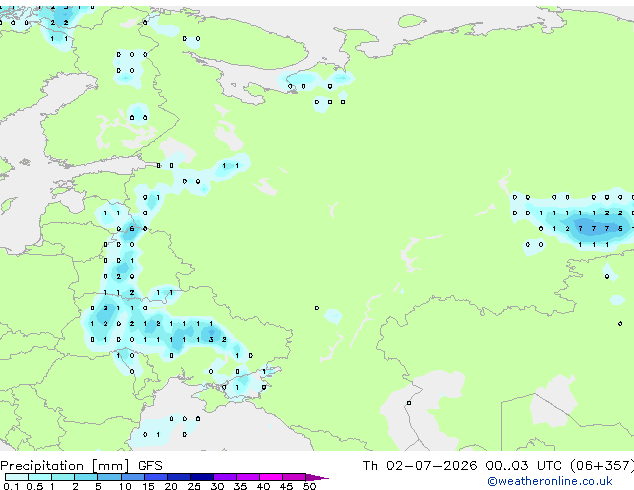Click the 0.5–1 mm legend color box
The width and height of the screenshot is (634, 490).
tap(40, 477)
